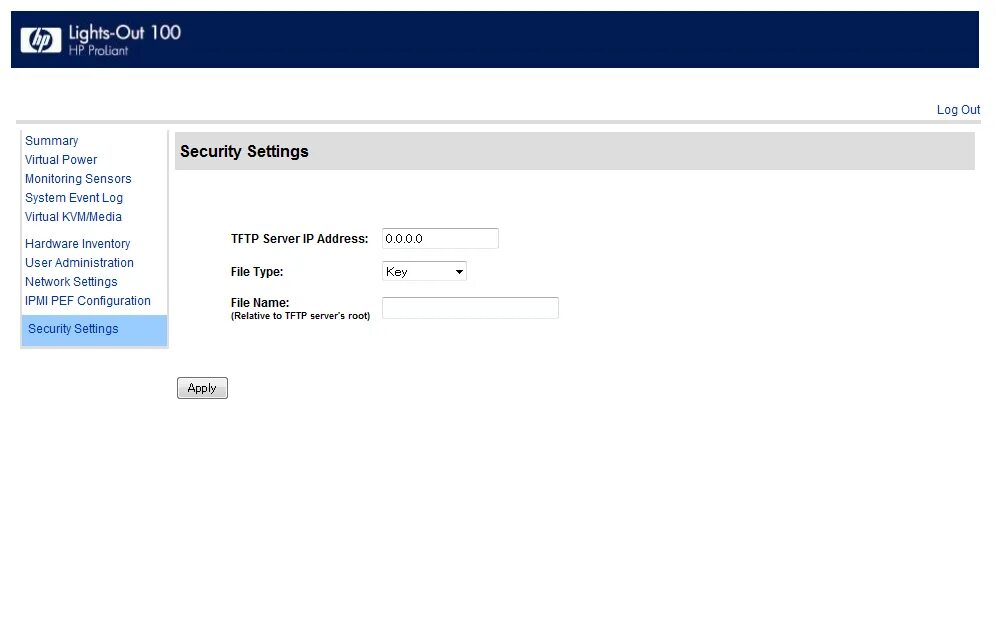Click the Apply button
This screenshot has width=997, height=640.
(202, 388)
